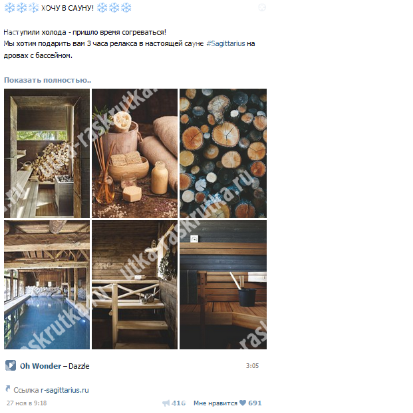Click the share megaphone icon

click(x=166, y=403)
